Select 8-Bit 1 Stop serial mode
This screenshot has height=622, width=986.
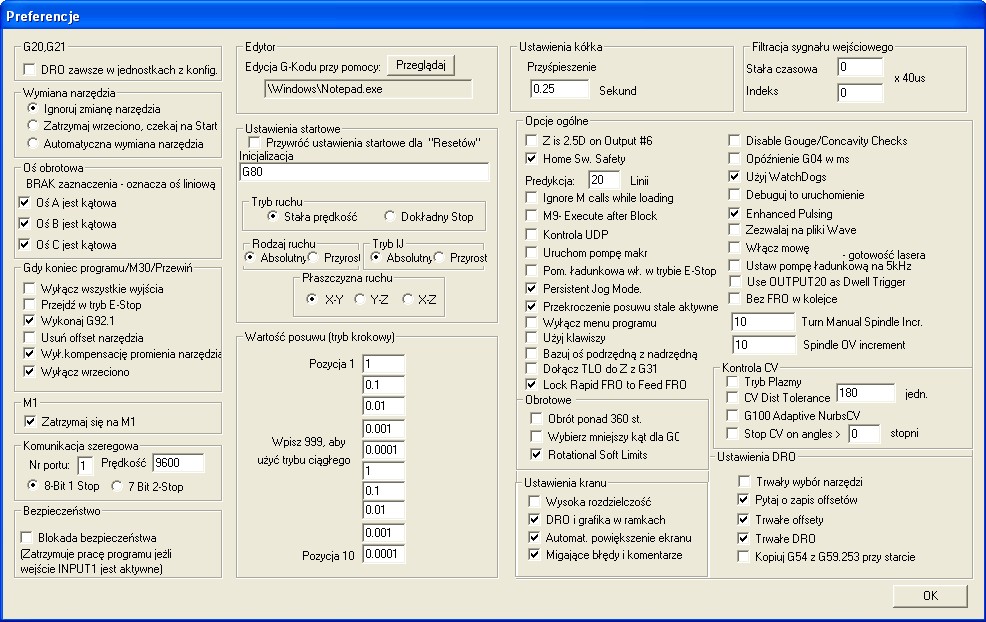pyautogui.click(x=33, y=486)
